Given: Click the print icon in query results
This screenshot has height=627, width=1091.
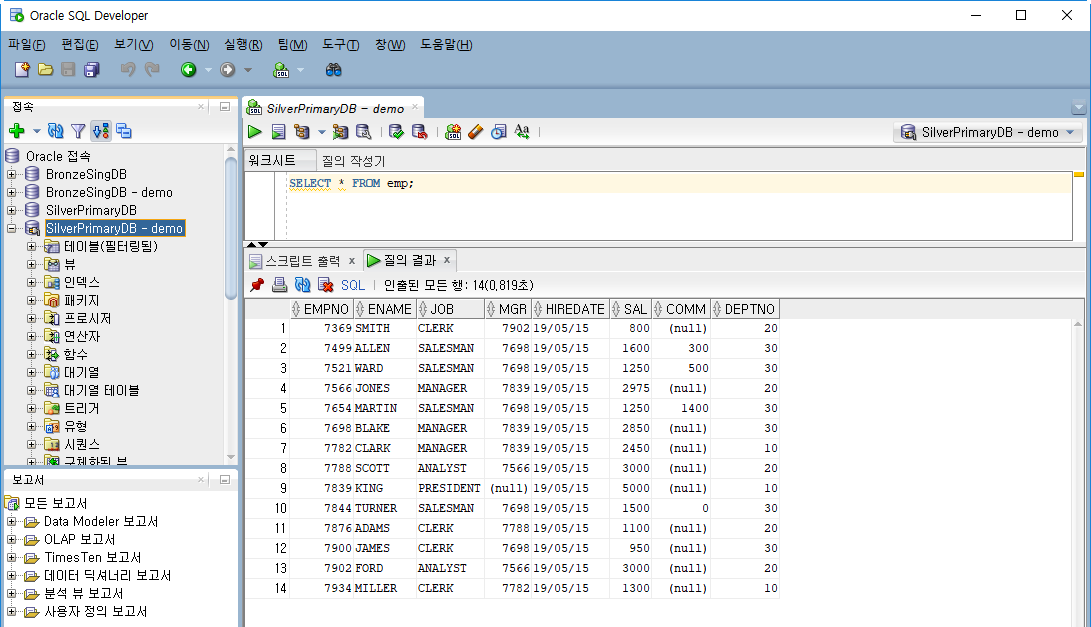Looking at the screenshot, I should [280, 285].
